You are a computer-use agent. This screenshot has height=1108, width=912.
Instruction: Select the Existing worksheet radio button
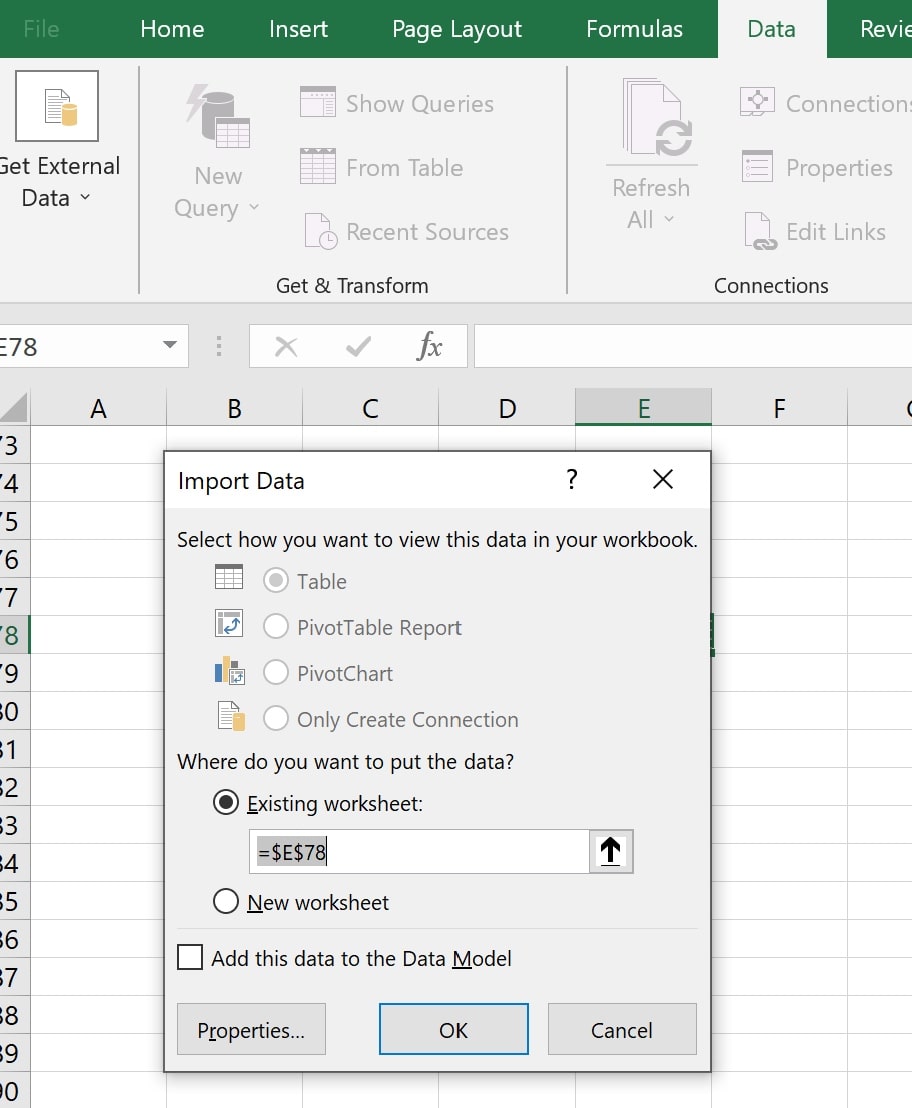tap(227, 803)
